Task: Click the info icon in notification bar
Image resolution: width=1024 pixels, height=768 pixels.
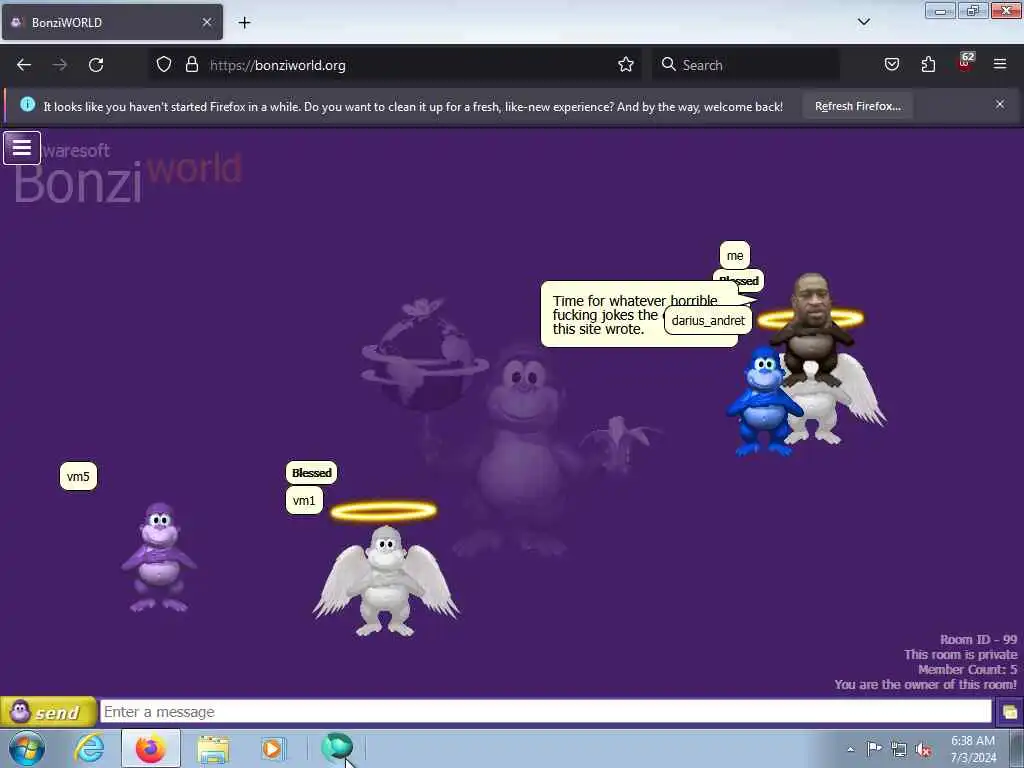Action: tap(27, 104)
